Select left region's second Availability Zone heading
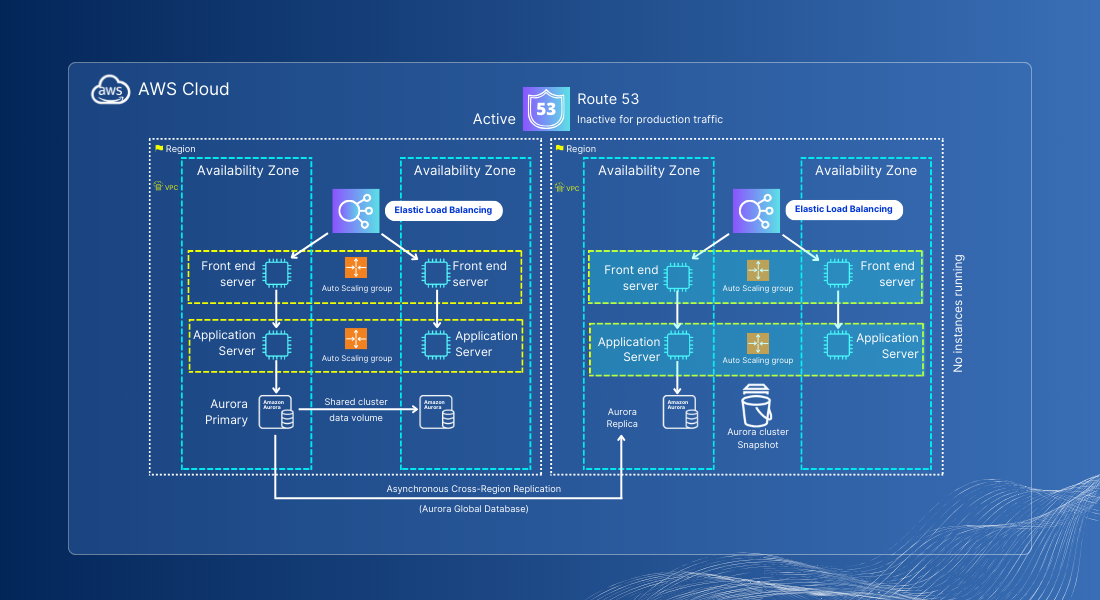The height and width of the screenshot is (600, 1100). 464,171
